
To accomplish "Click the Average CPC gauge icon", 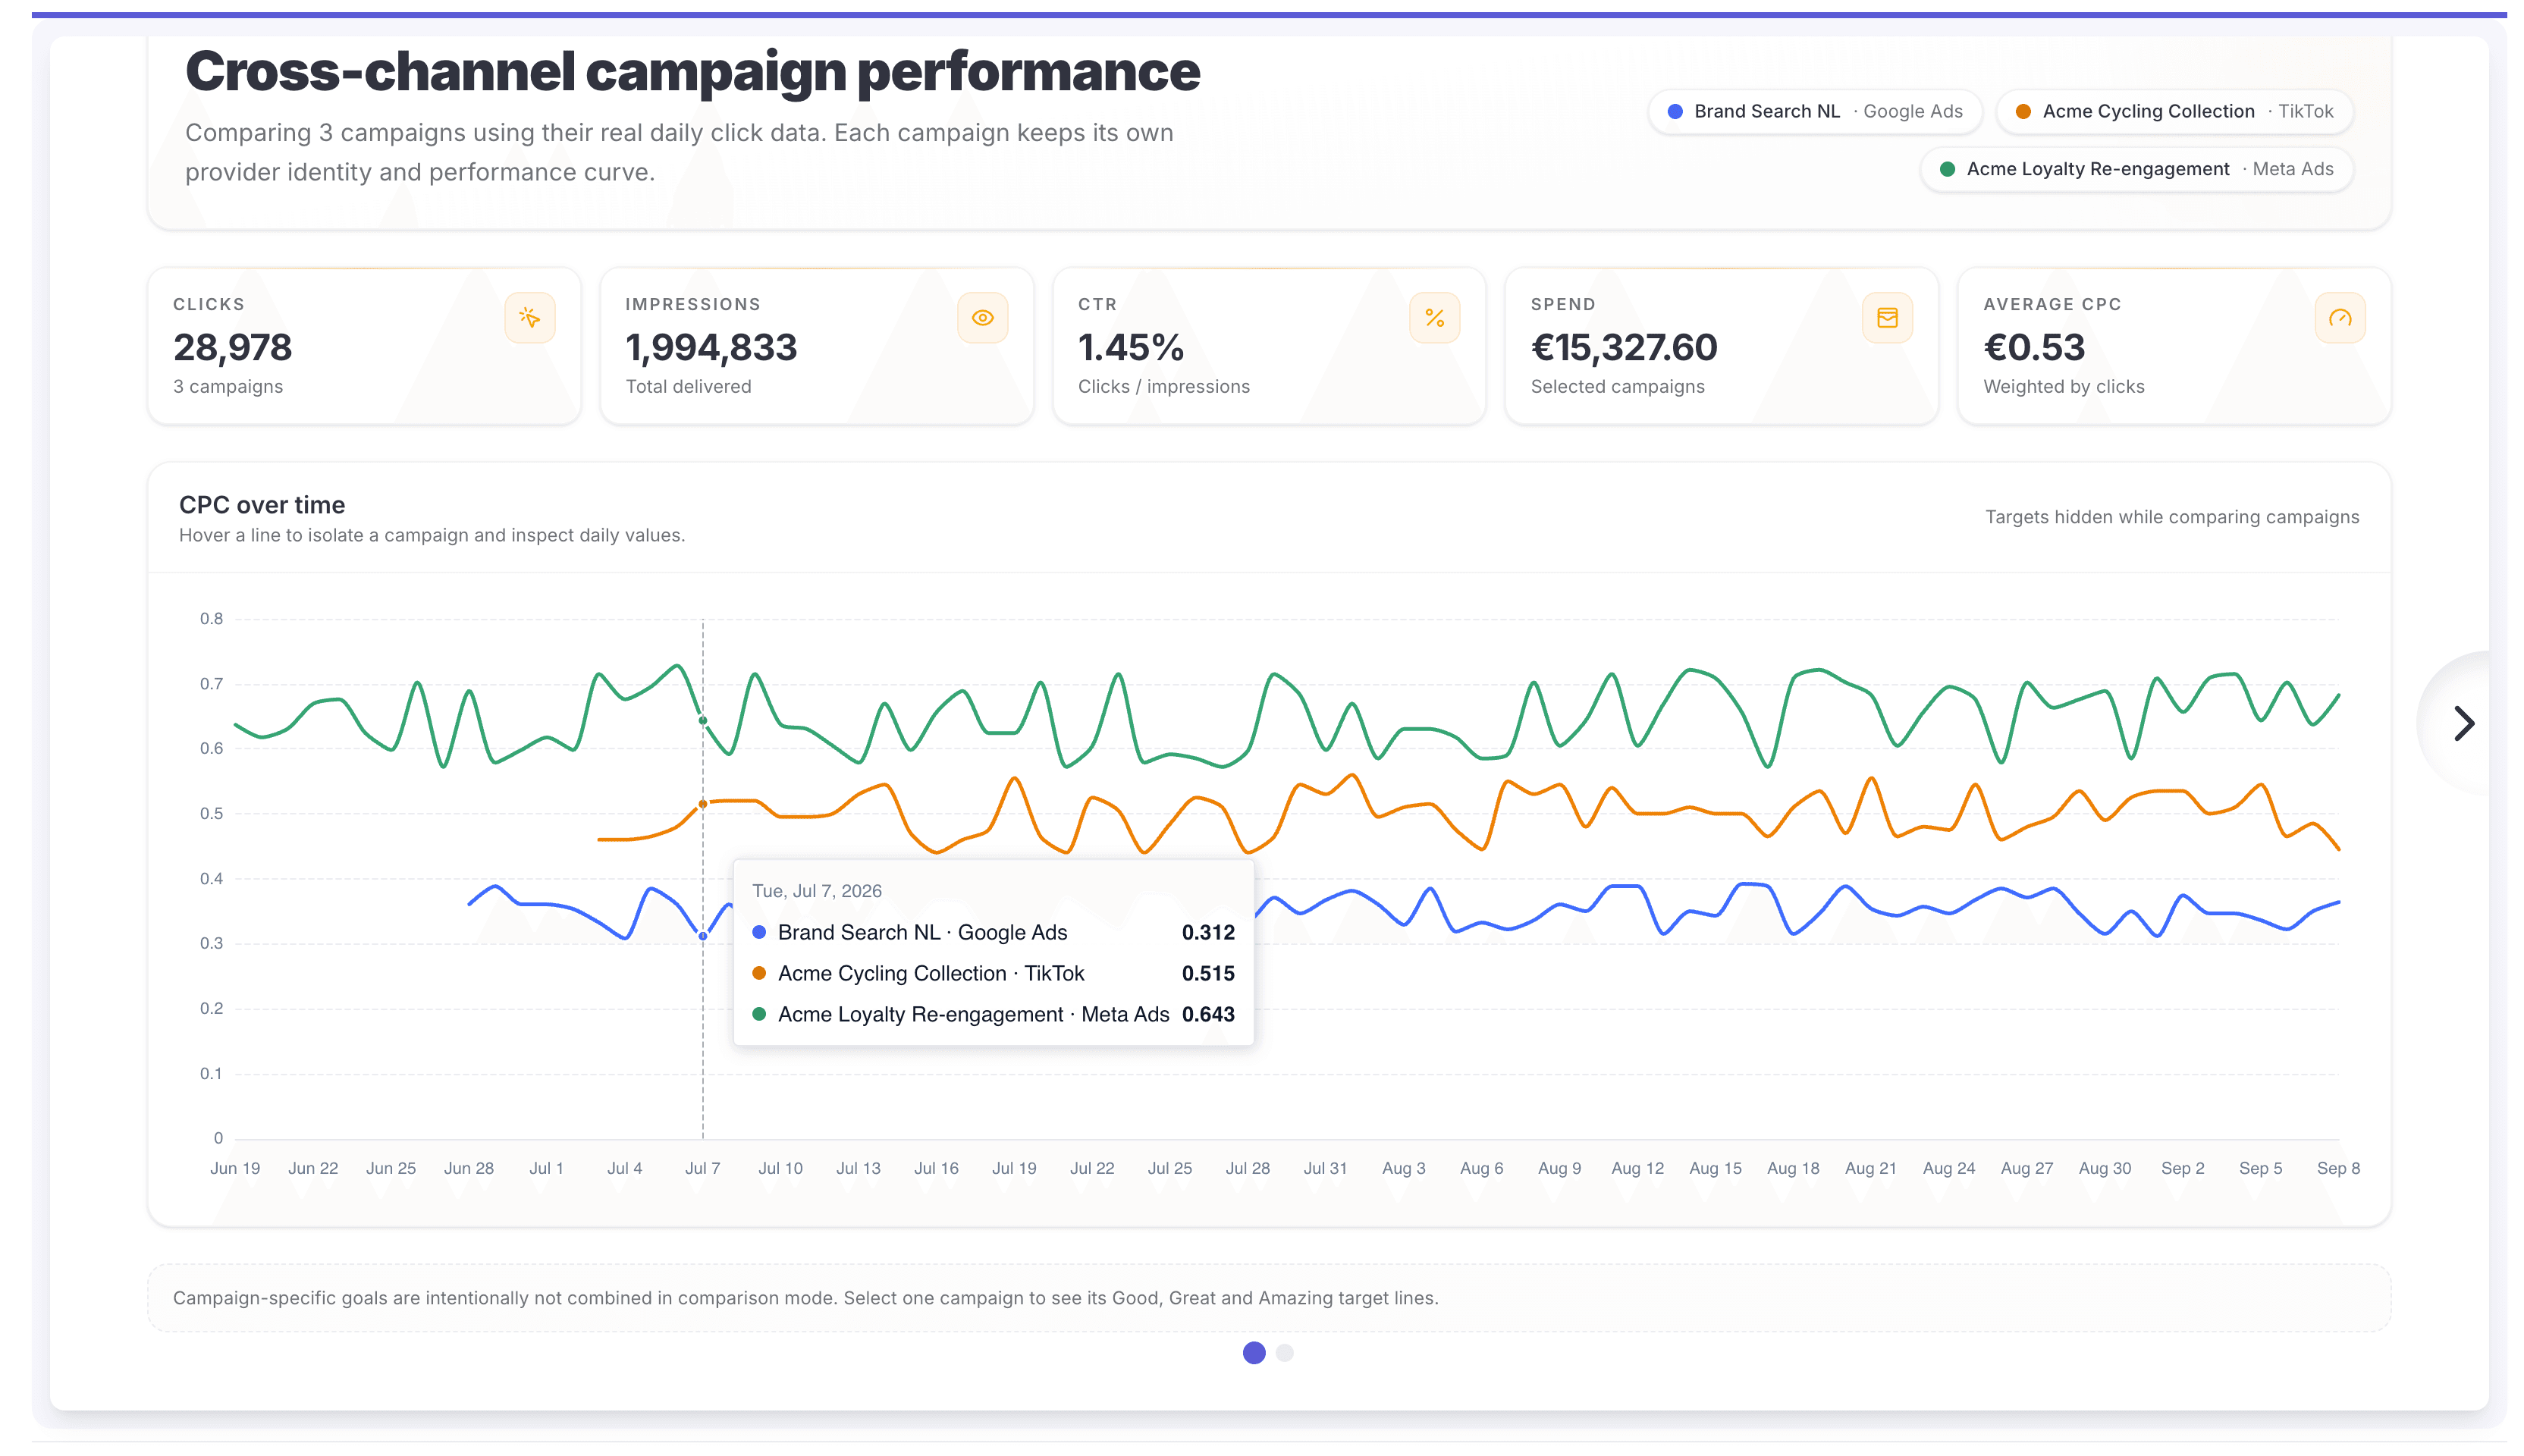I will tap(2340, 318).
